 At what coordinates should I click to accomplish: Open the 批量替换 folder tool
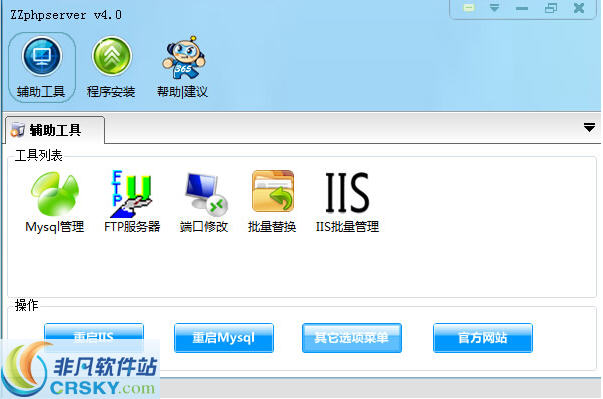(272, 201)
